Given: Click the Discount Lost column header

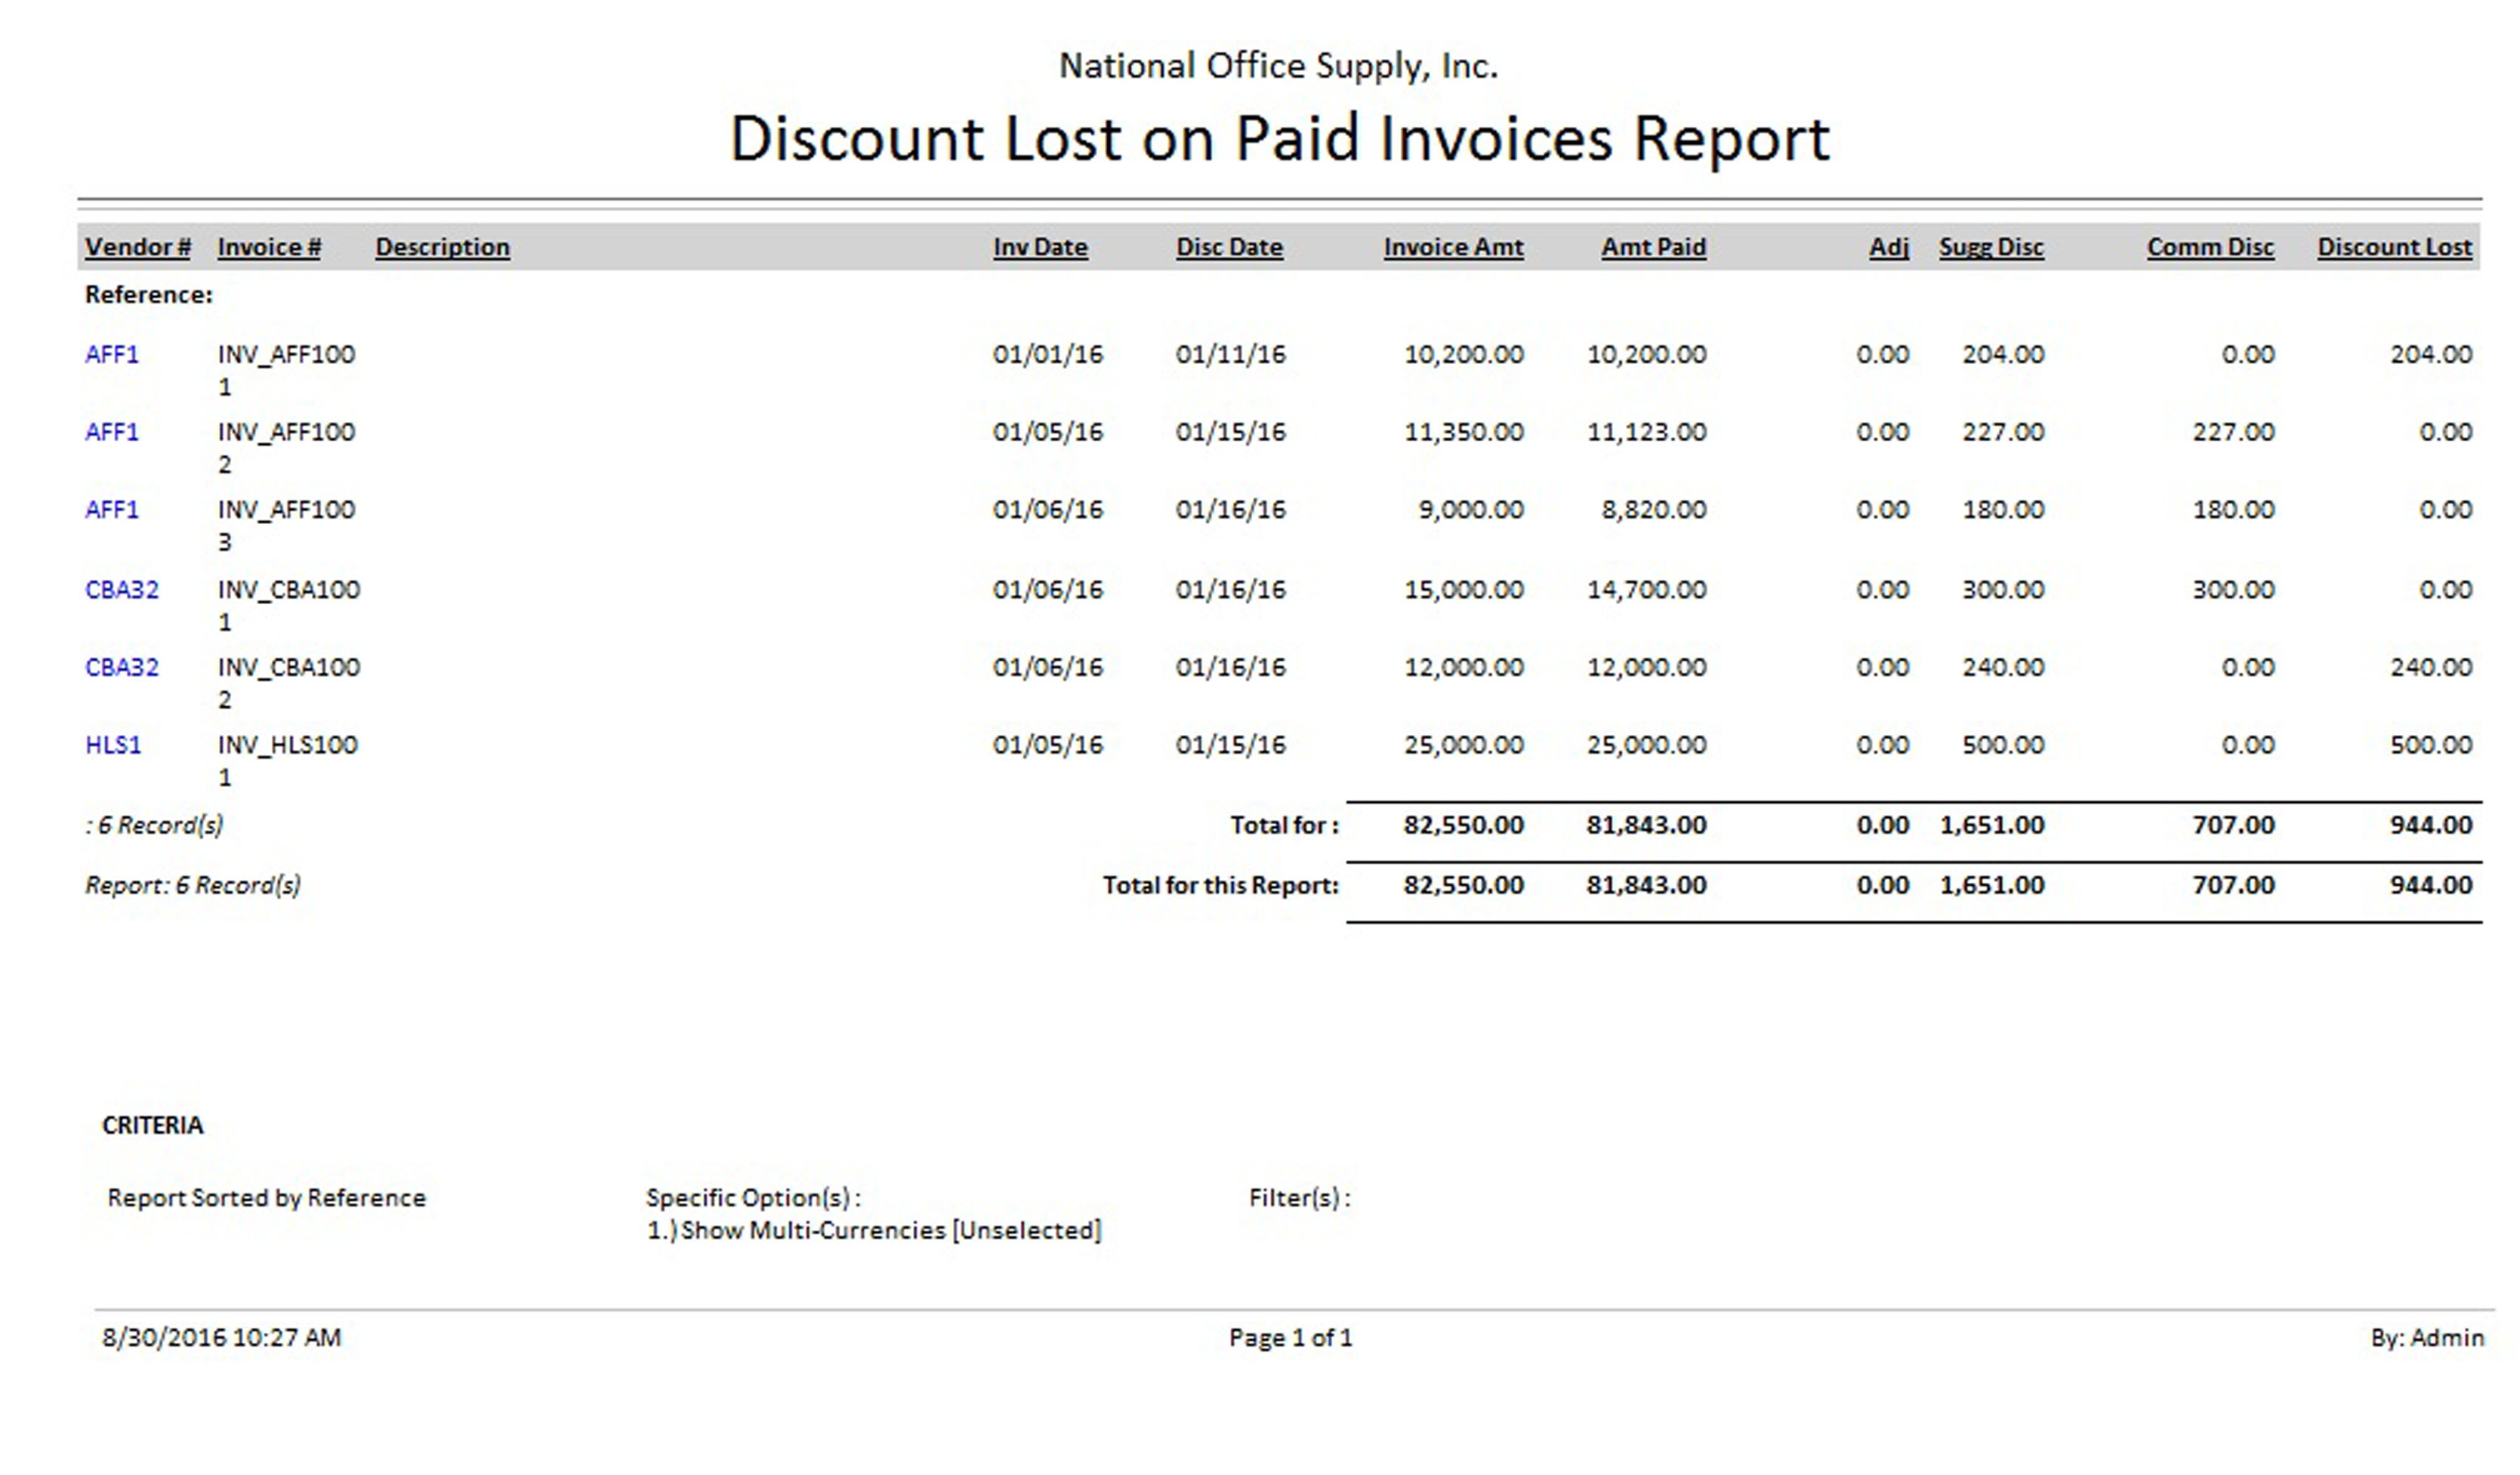Looking at the screenshot, I should (2394, 247).
